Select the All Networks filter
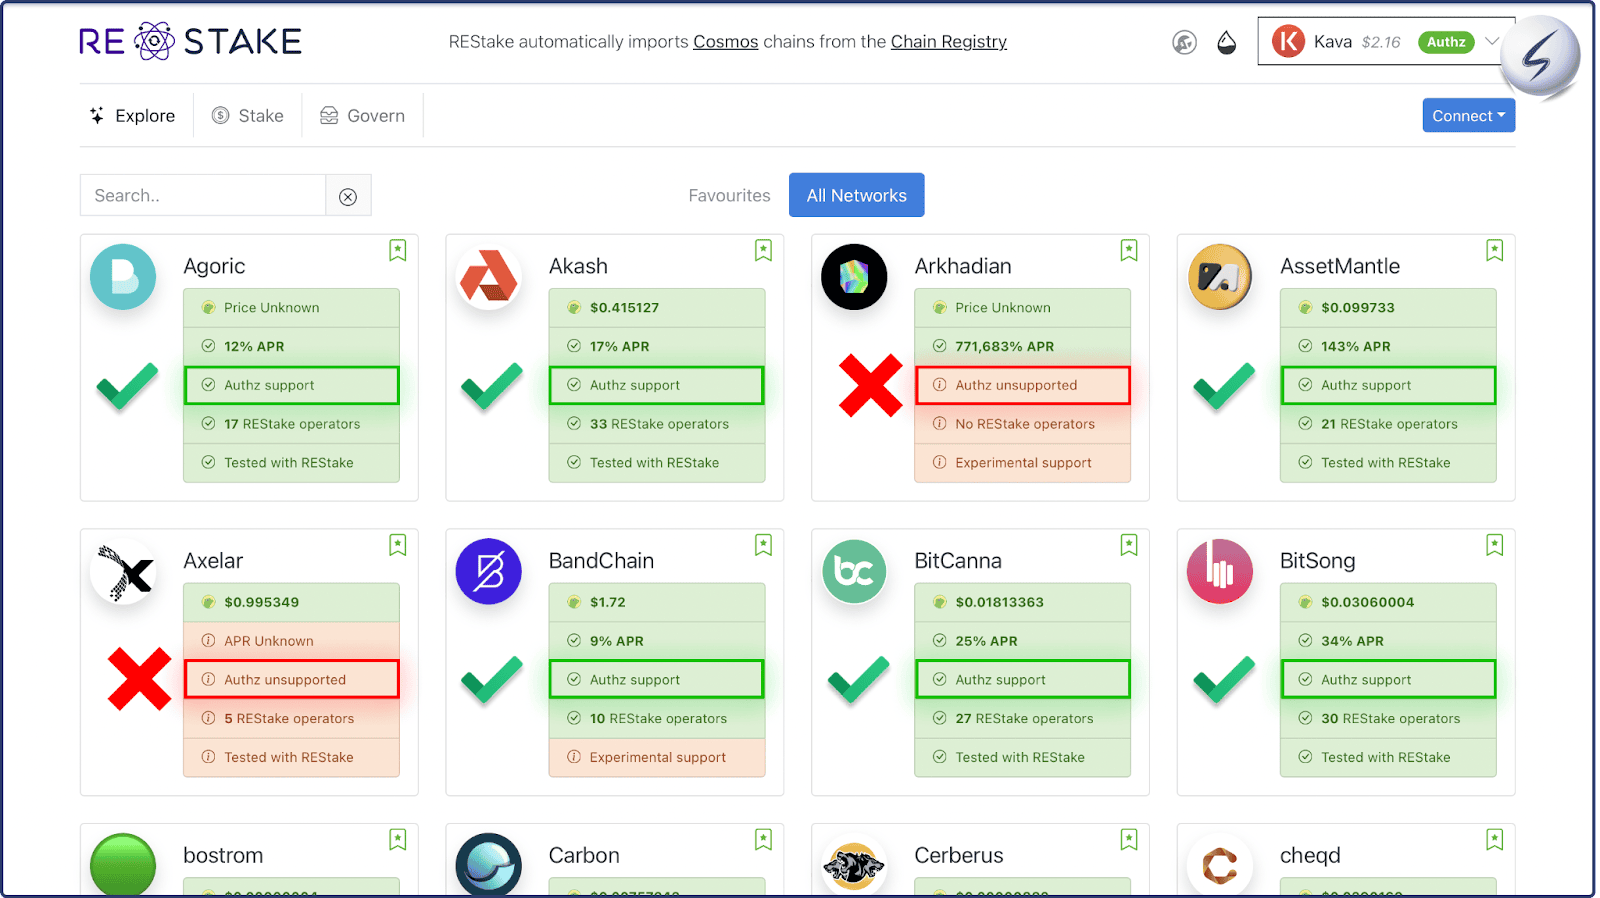 [856, 195]
